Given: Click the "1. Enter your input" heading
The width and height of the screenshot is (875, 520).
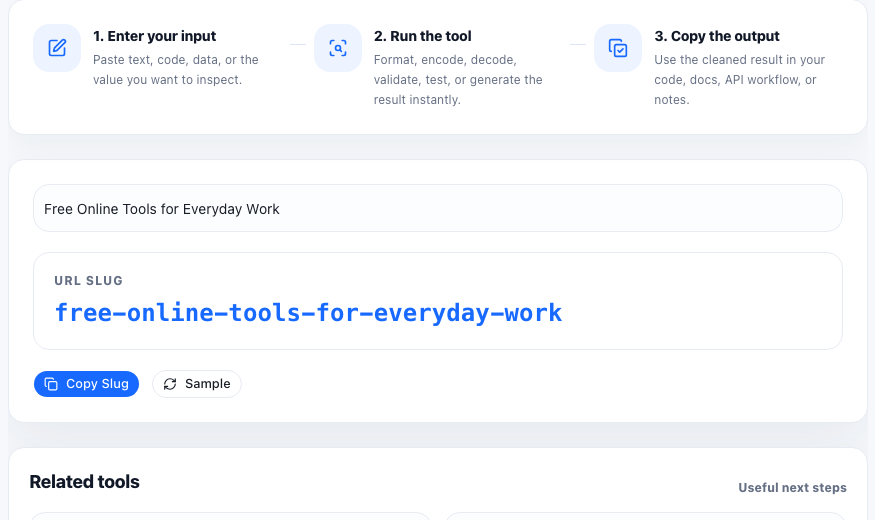Looking at the screenshot, I should [x=155, y=36].
